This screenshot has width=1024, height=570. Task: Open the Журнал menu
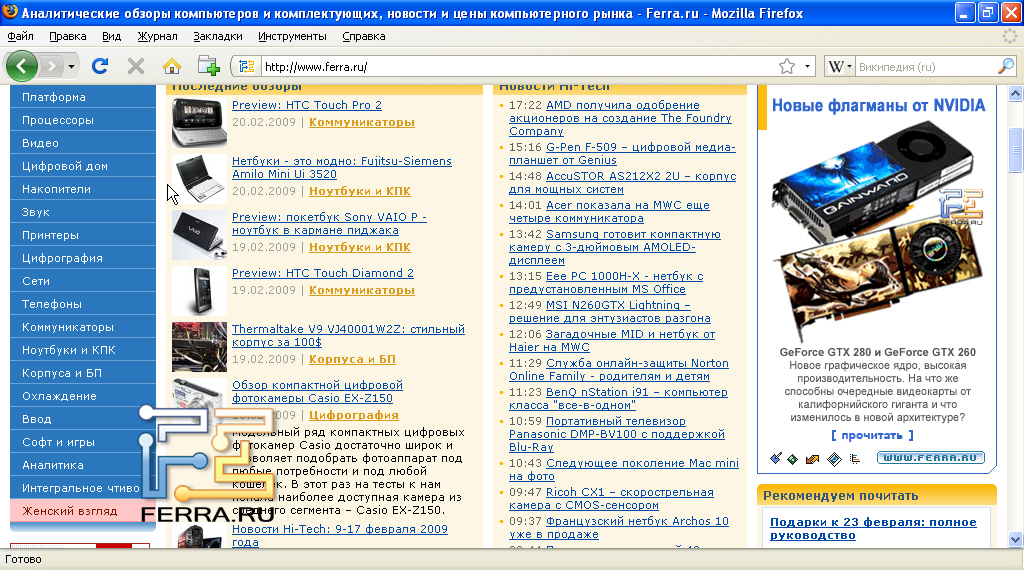(x=157, y=37)
